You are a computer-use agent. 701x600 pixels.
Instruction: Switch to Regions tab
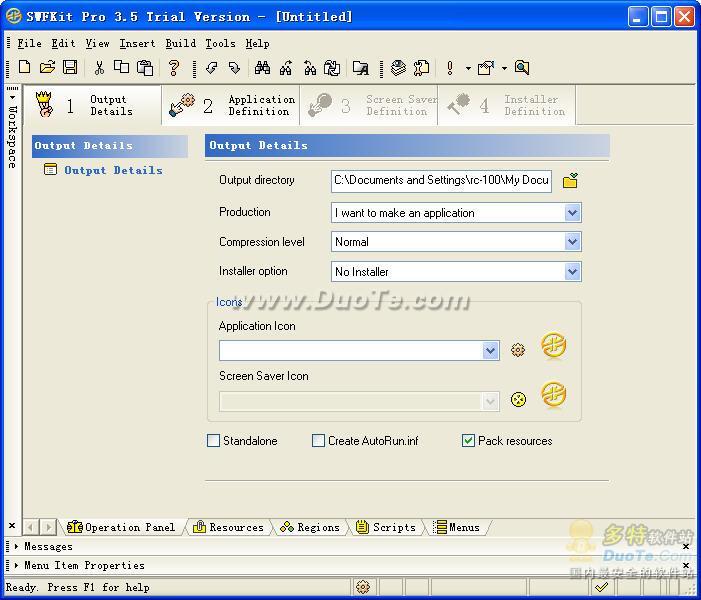tap(310, 528)
